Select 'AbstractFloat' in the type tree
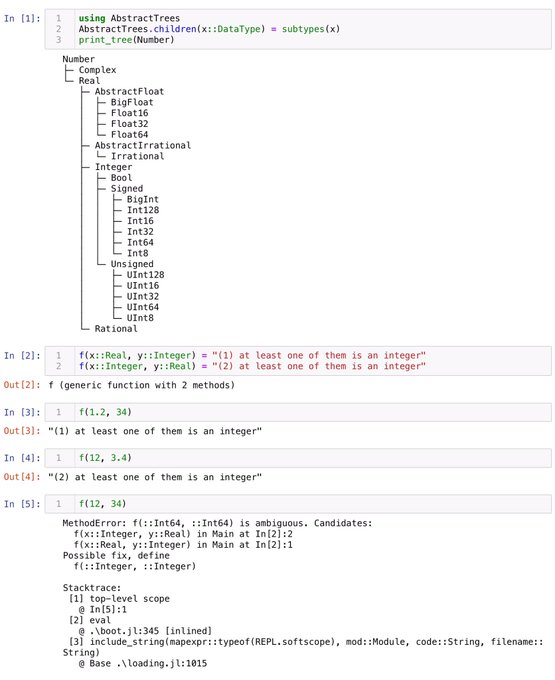This screenshot has width=555, height=680. 129,92
